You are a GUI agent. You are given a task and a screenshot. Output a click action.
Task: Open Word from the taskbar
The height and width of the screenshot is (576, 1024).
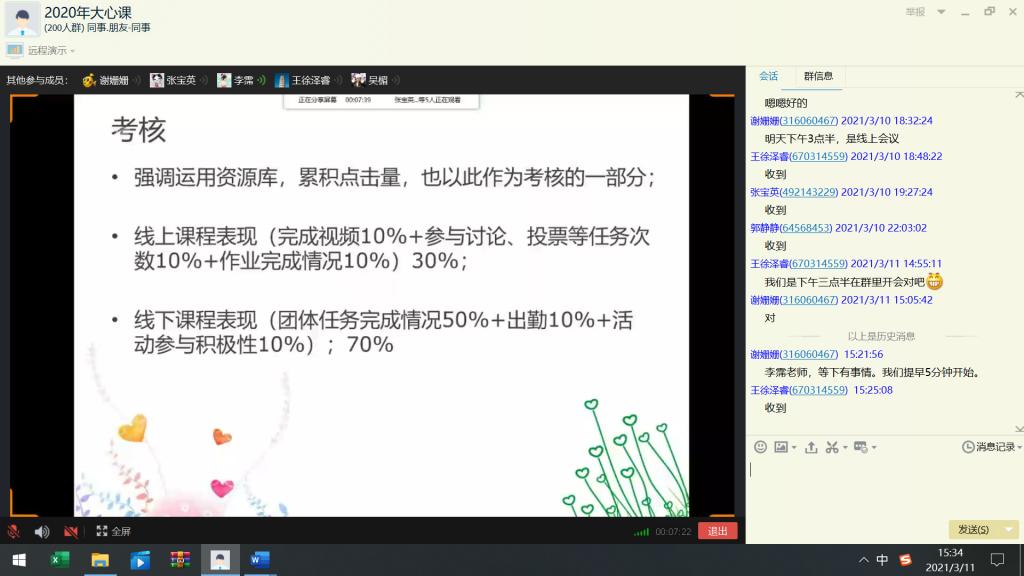pos(260,559)
